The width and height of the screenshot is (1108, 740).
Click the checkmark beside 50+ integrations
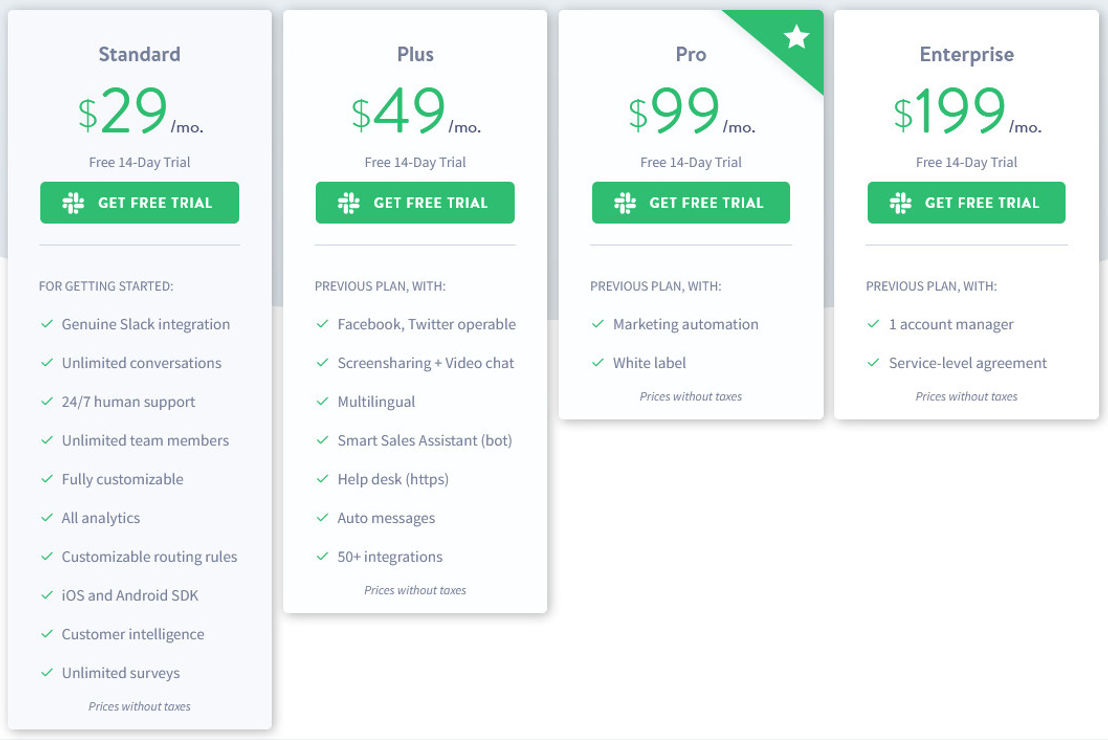(322, 556)
